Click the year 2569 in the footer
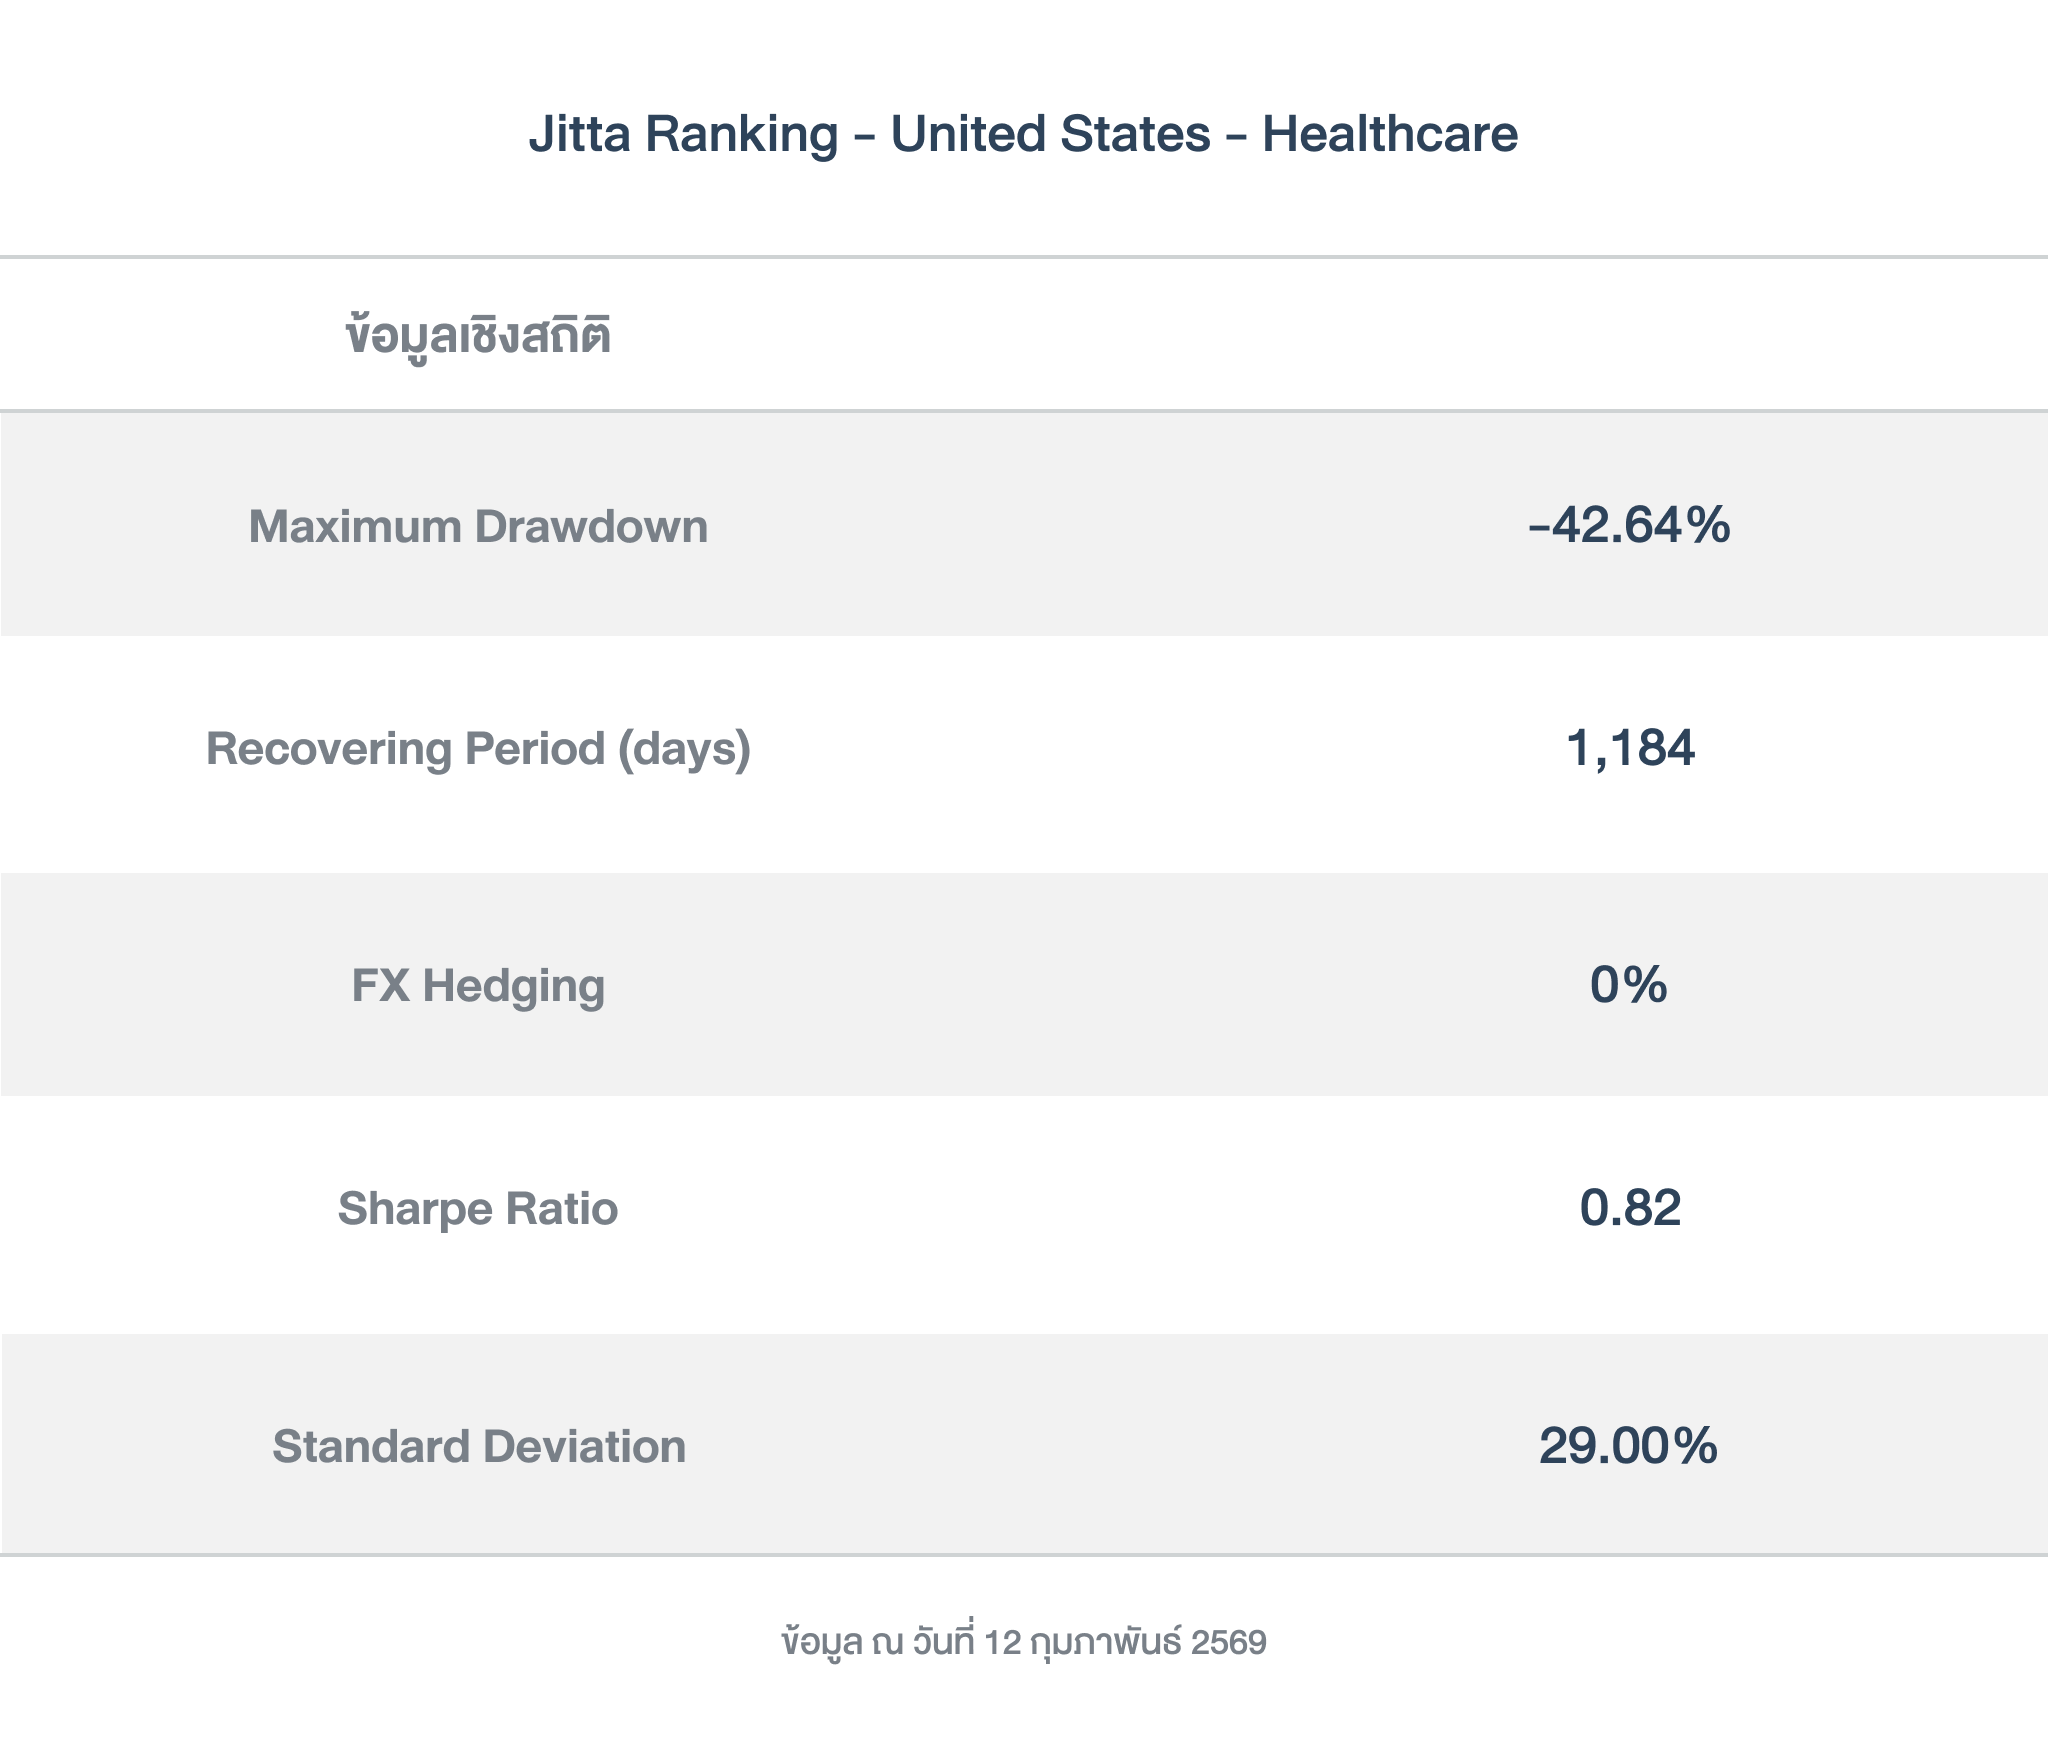 click(x=1229, y=1642)
